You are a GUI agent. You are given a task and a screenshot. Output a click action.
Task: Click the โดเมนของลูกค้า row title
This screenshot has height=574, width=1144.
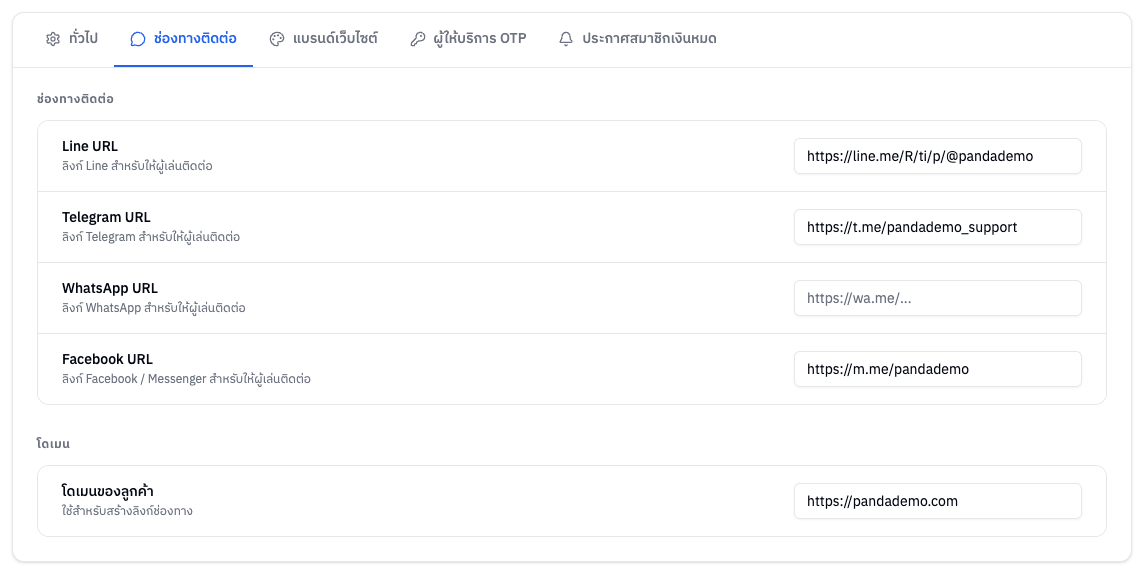coord(107,491)
